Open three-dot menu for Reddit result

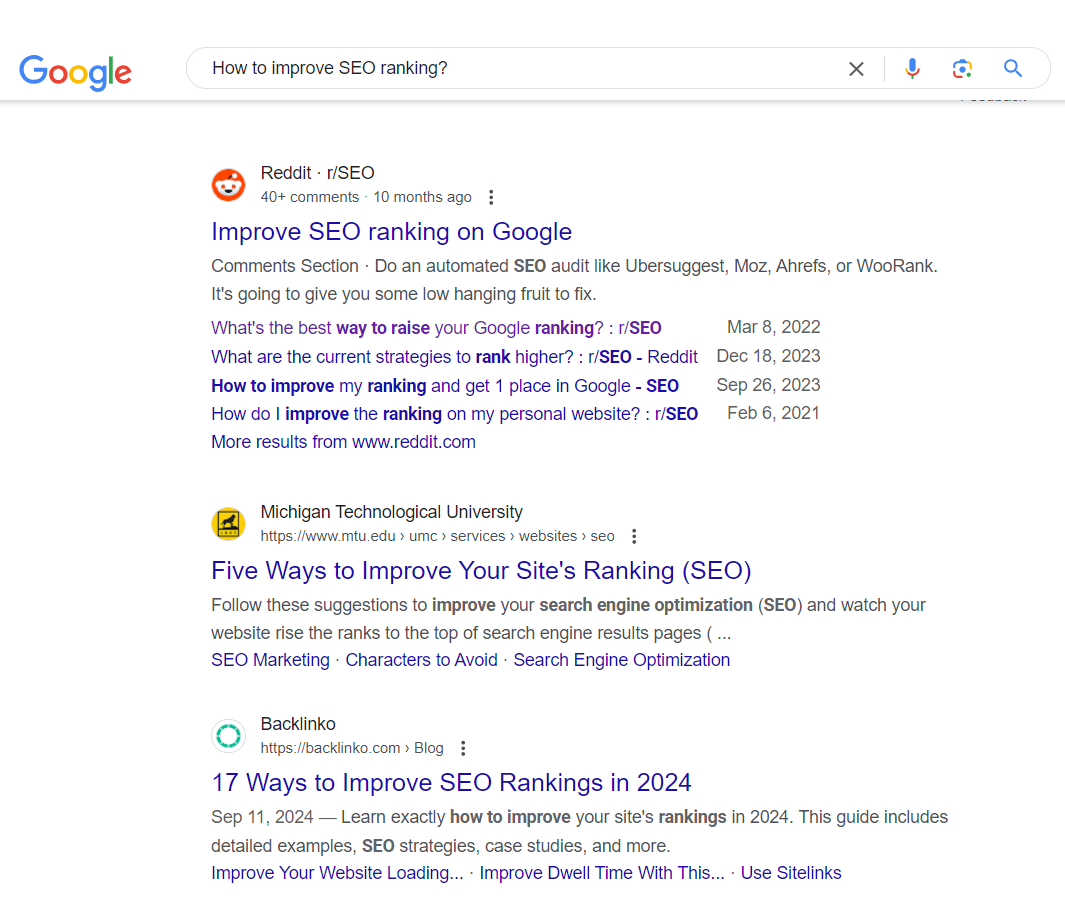point(490,198)
